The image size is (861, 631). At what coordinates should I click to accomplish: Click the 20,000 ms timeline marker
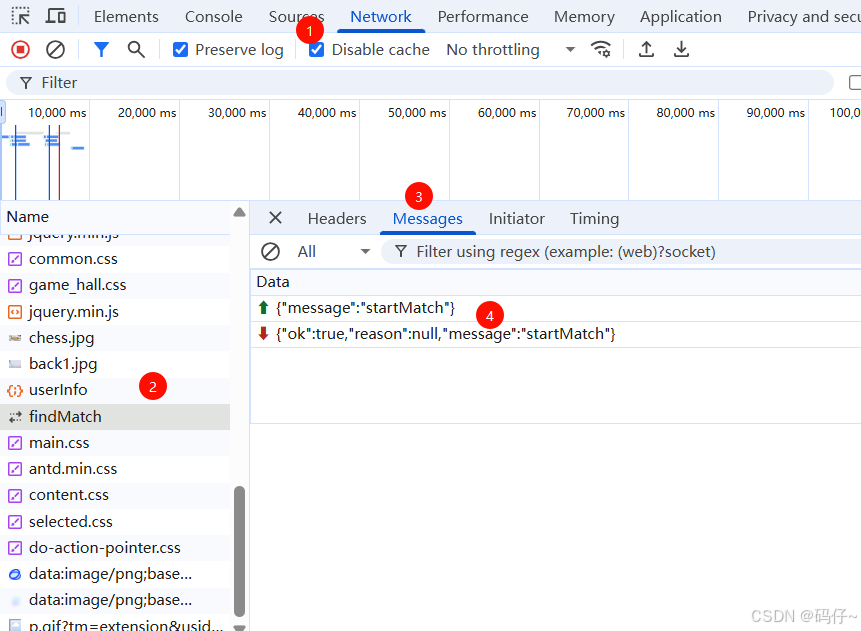tap(147, 113)
